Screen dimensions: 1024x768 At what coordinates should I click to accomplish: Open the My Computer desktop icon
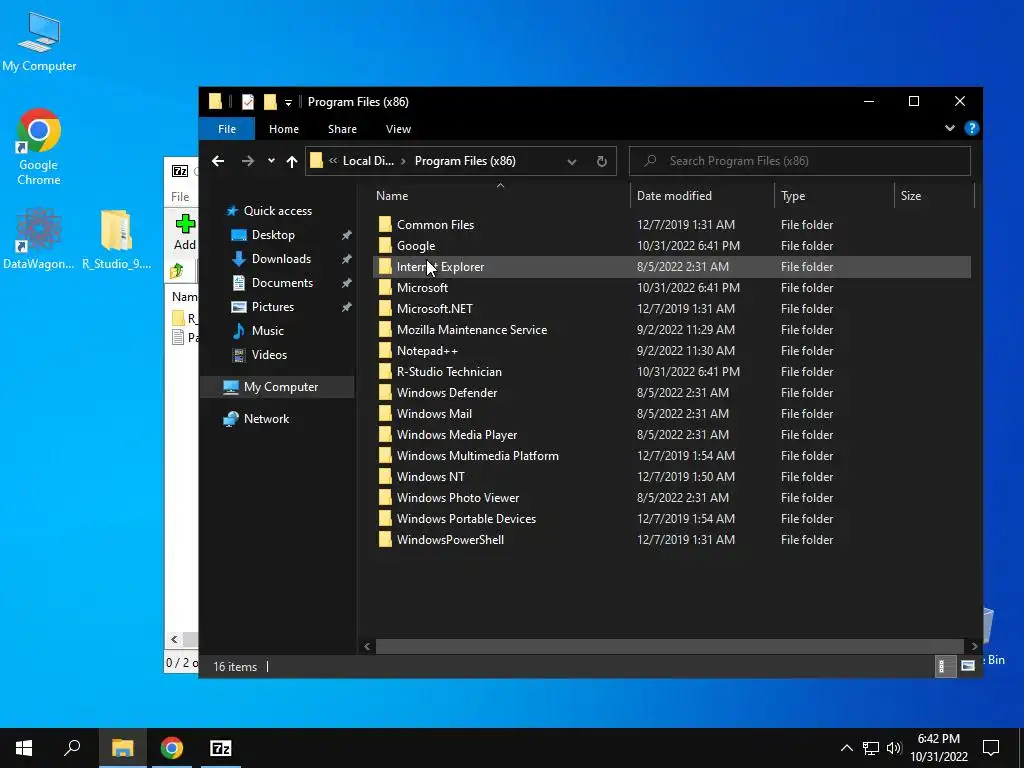click(39, 41)
